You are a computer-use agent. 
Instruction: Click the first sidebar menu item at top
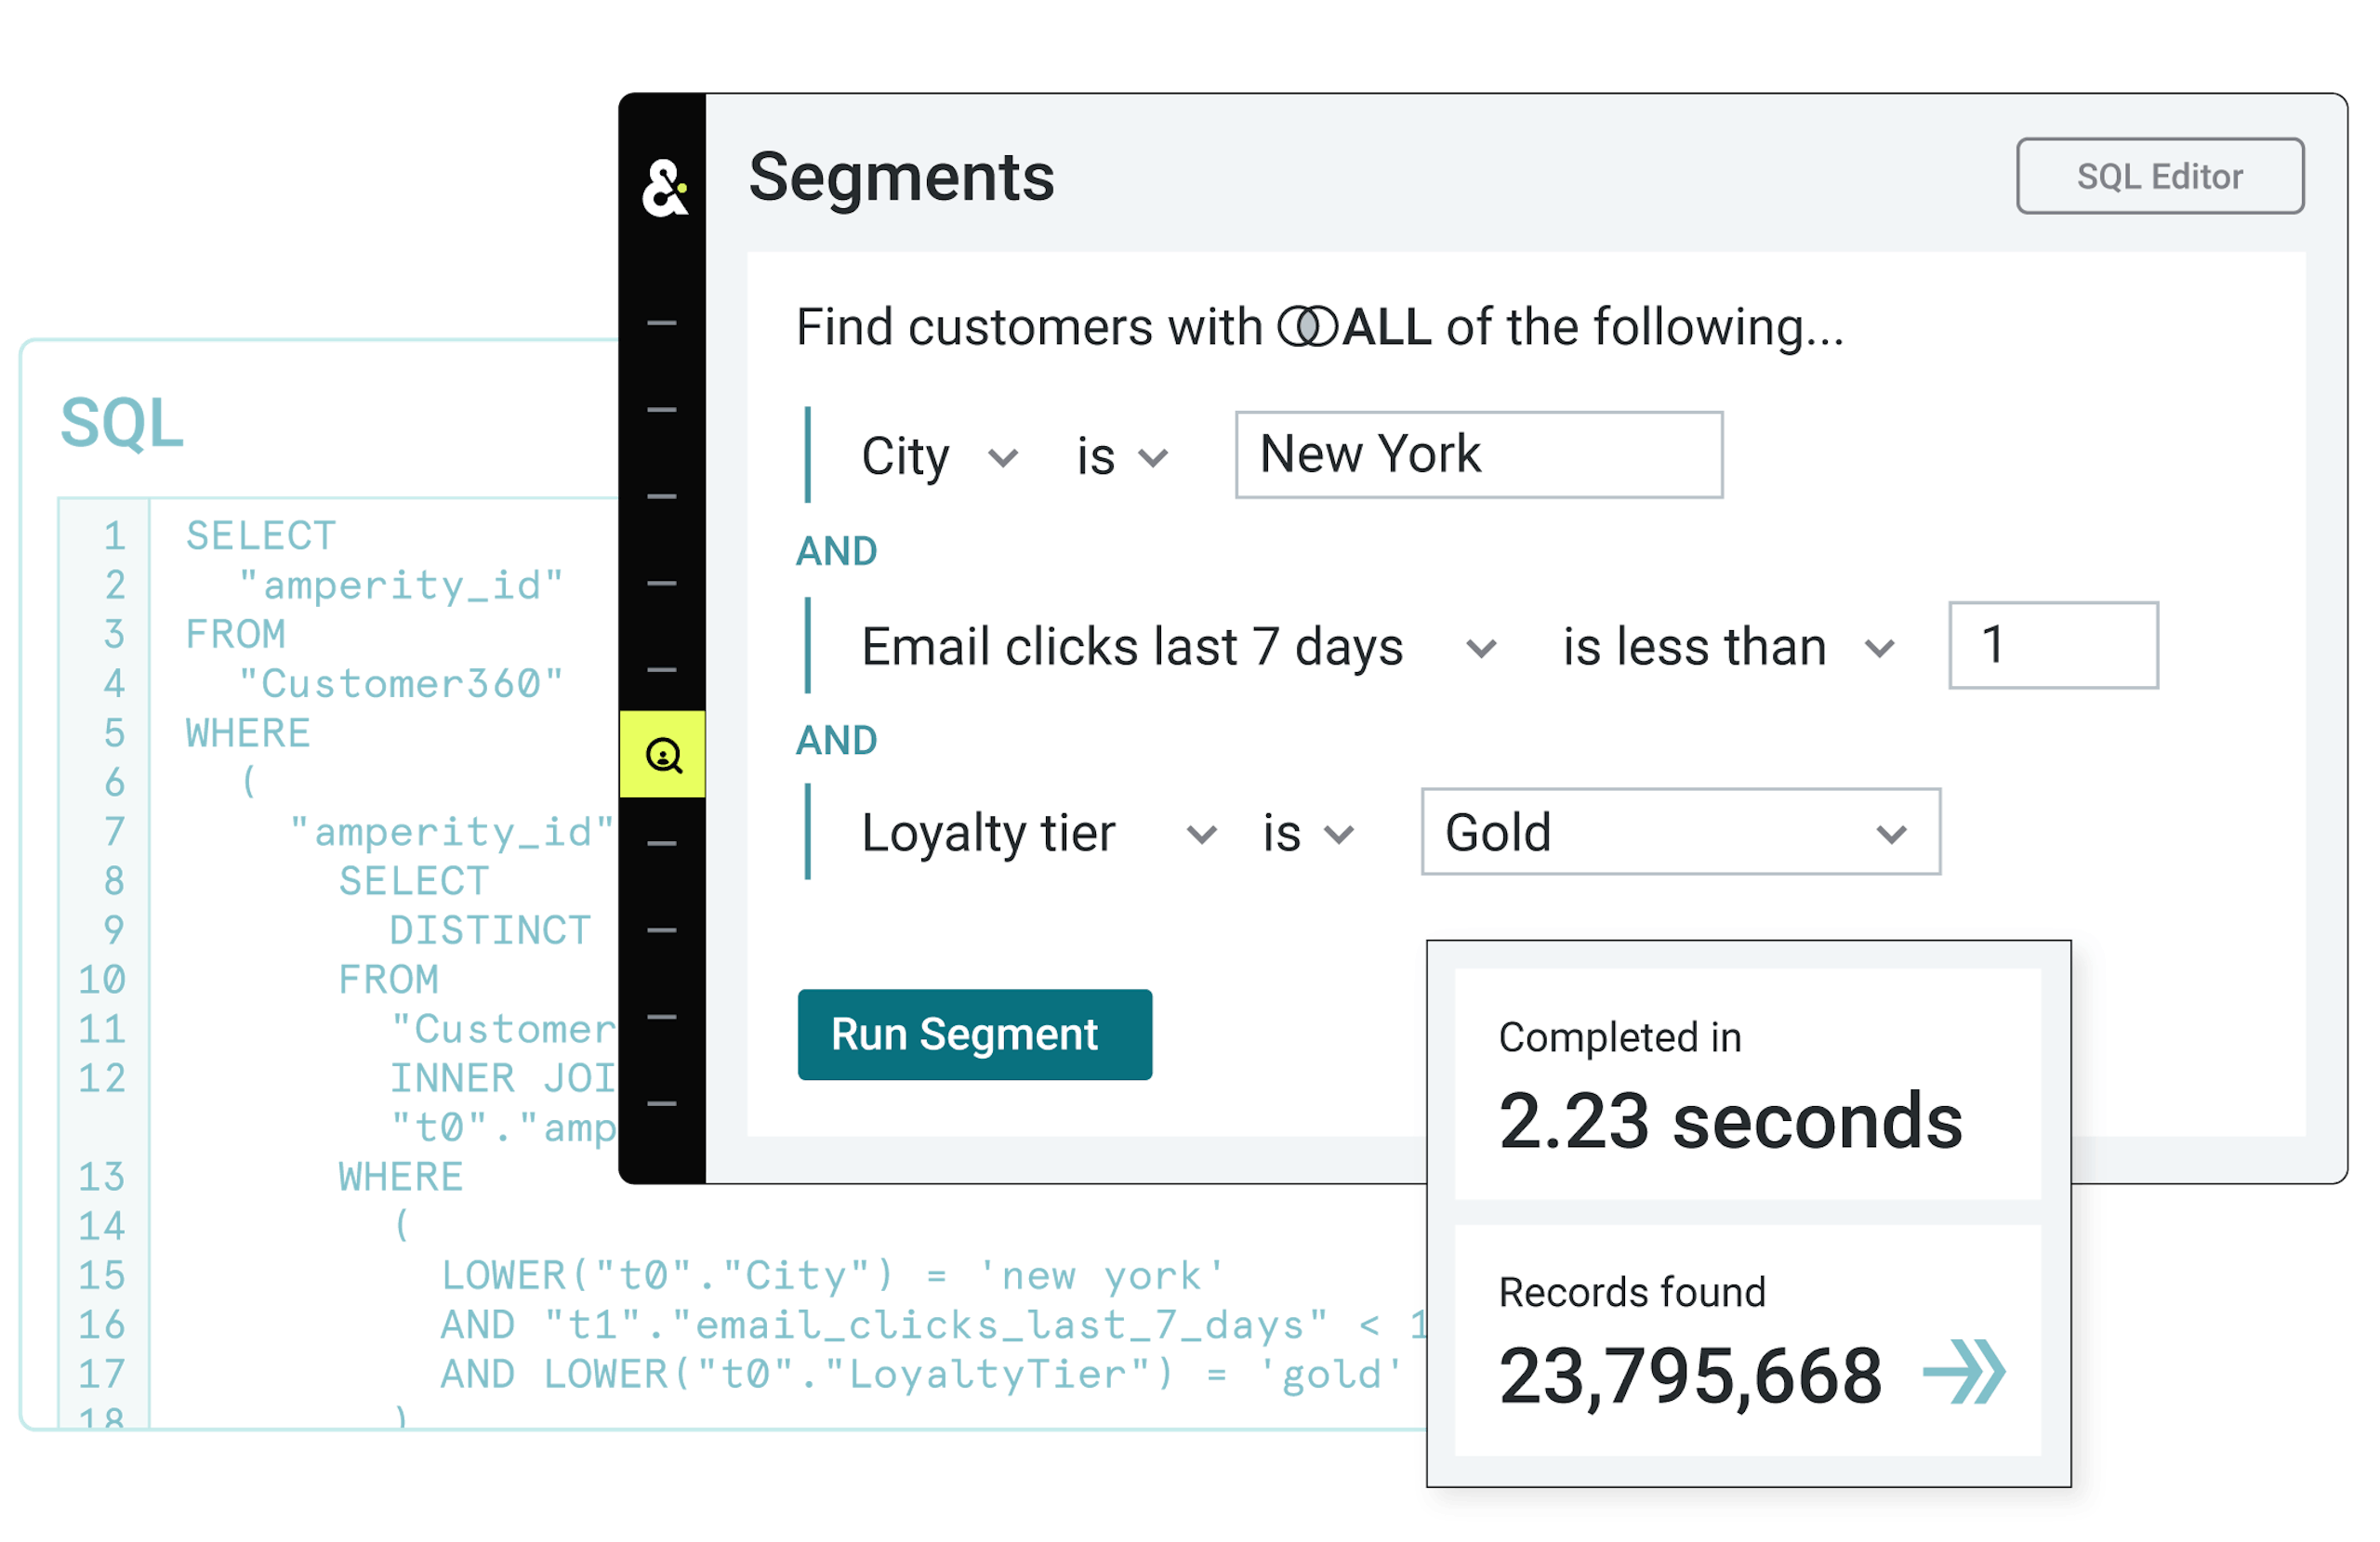click(662, 323)
